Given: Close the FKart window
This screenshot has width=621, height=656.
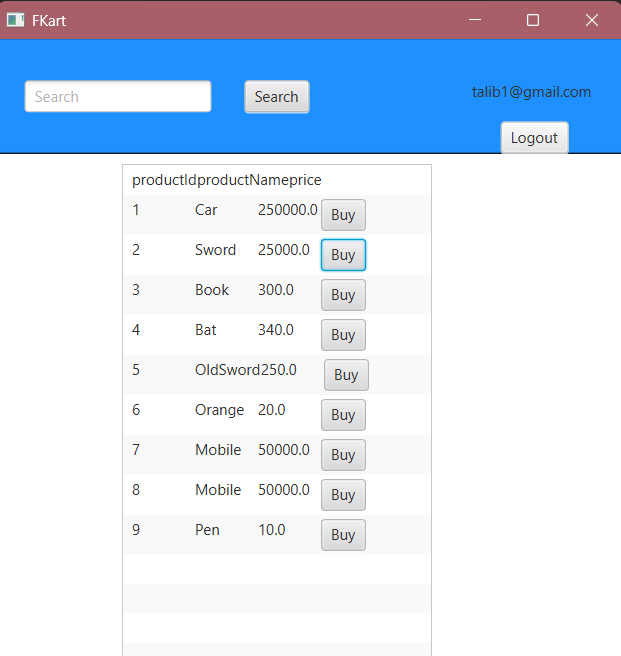Looking at the screenshot, I should (x=592, y=20).
